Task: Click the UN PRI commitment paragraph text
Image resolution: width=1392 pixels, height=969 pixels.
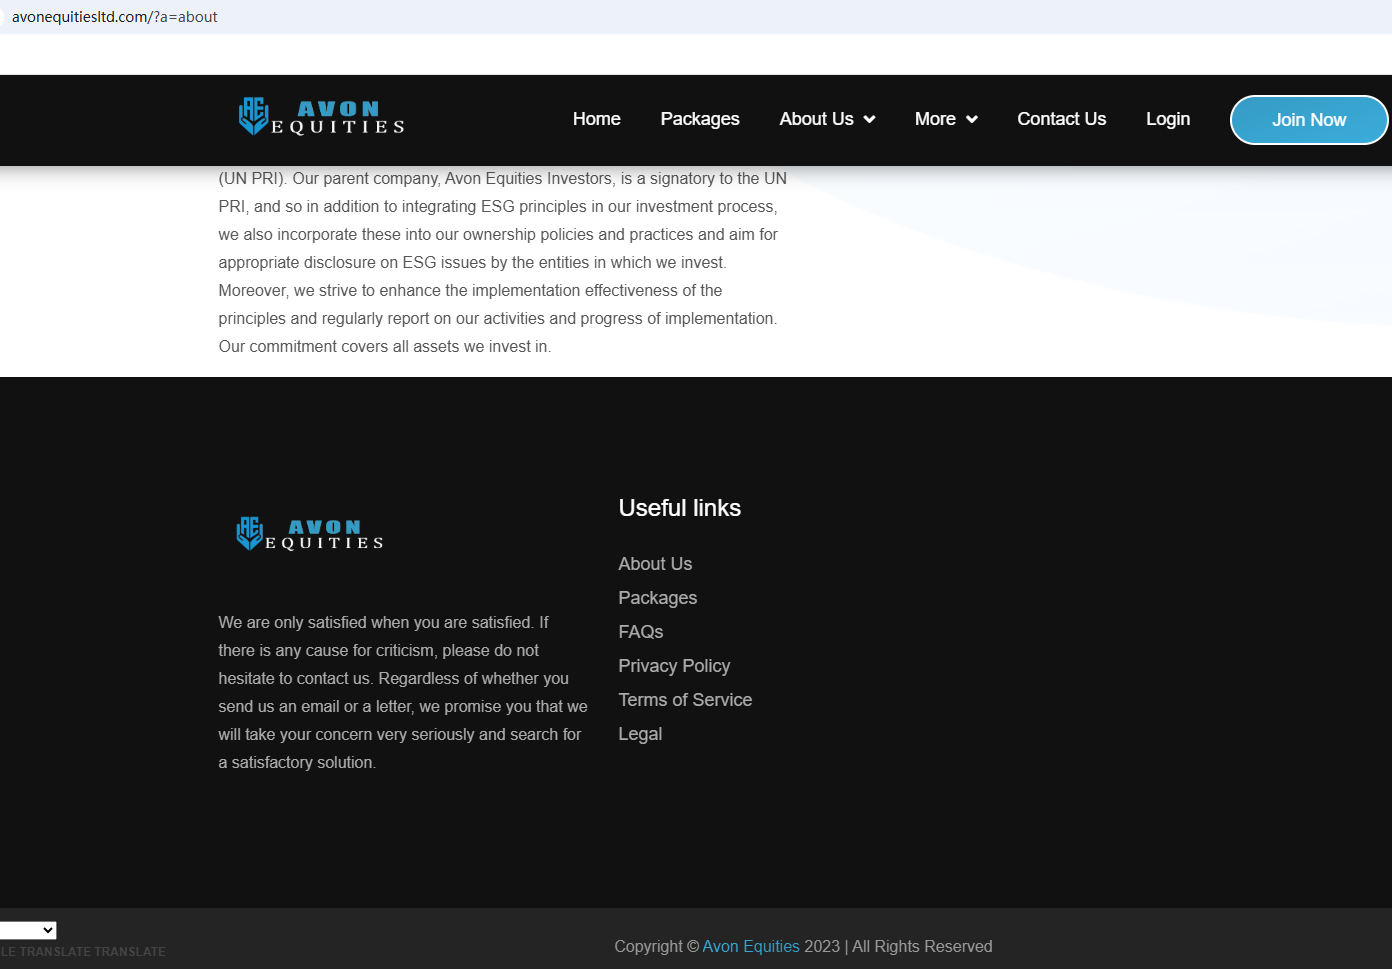Action: (x=503, y=262)
